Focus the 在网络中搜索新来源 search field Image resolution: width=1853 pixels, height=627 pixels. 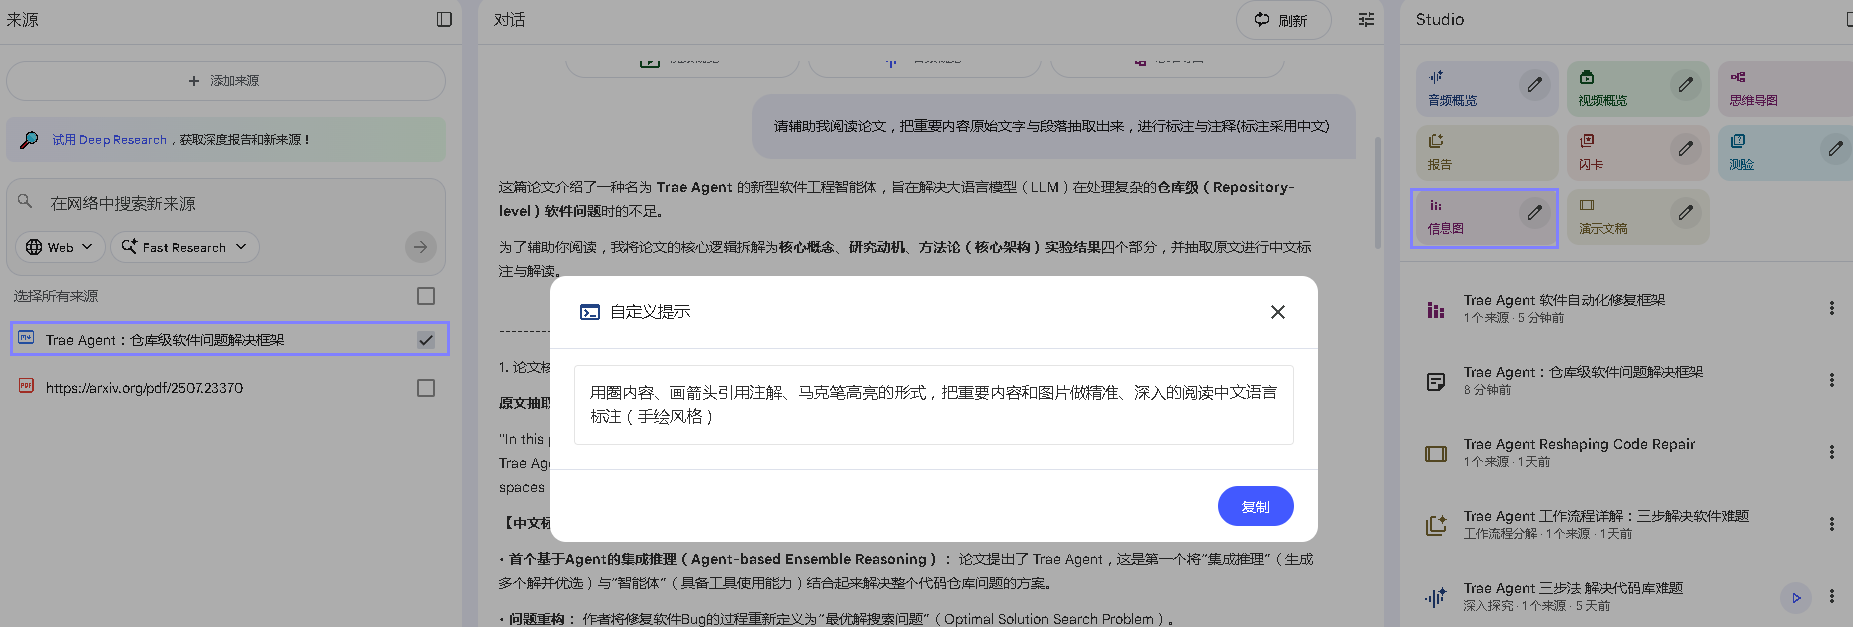point(226,203)
